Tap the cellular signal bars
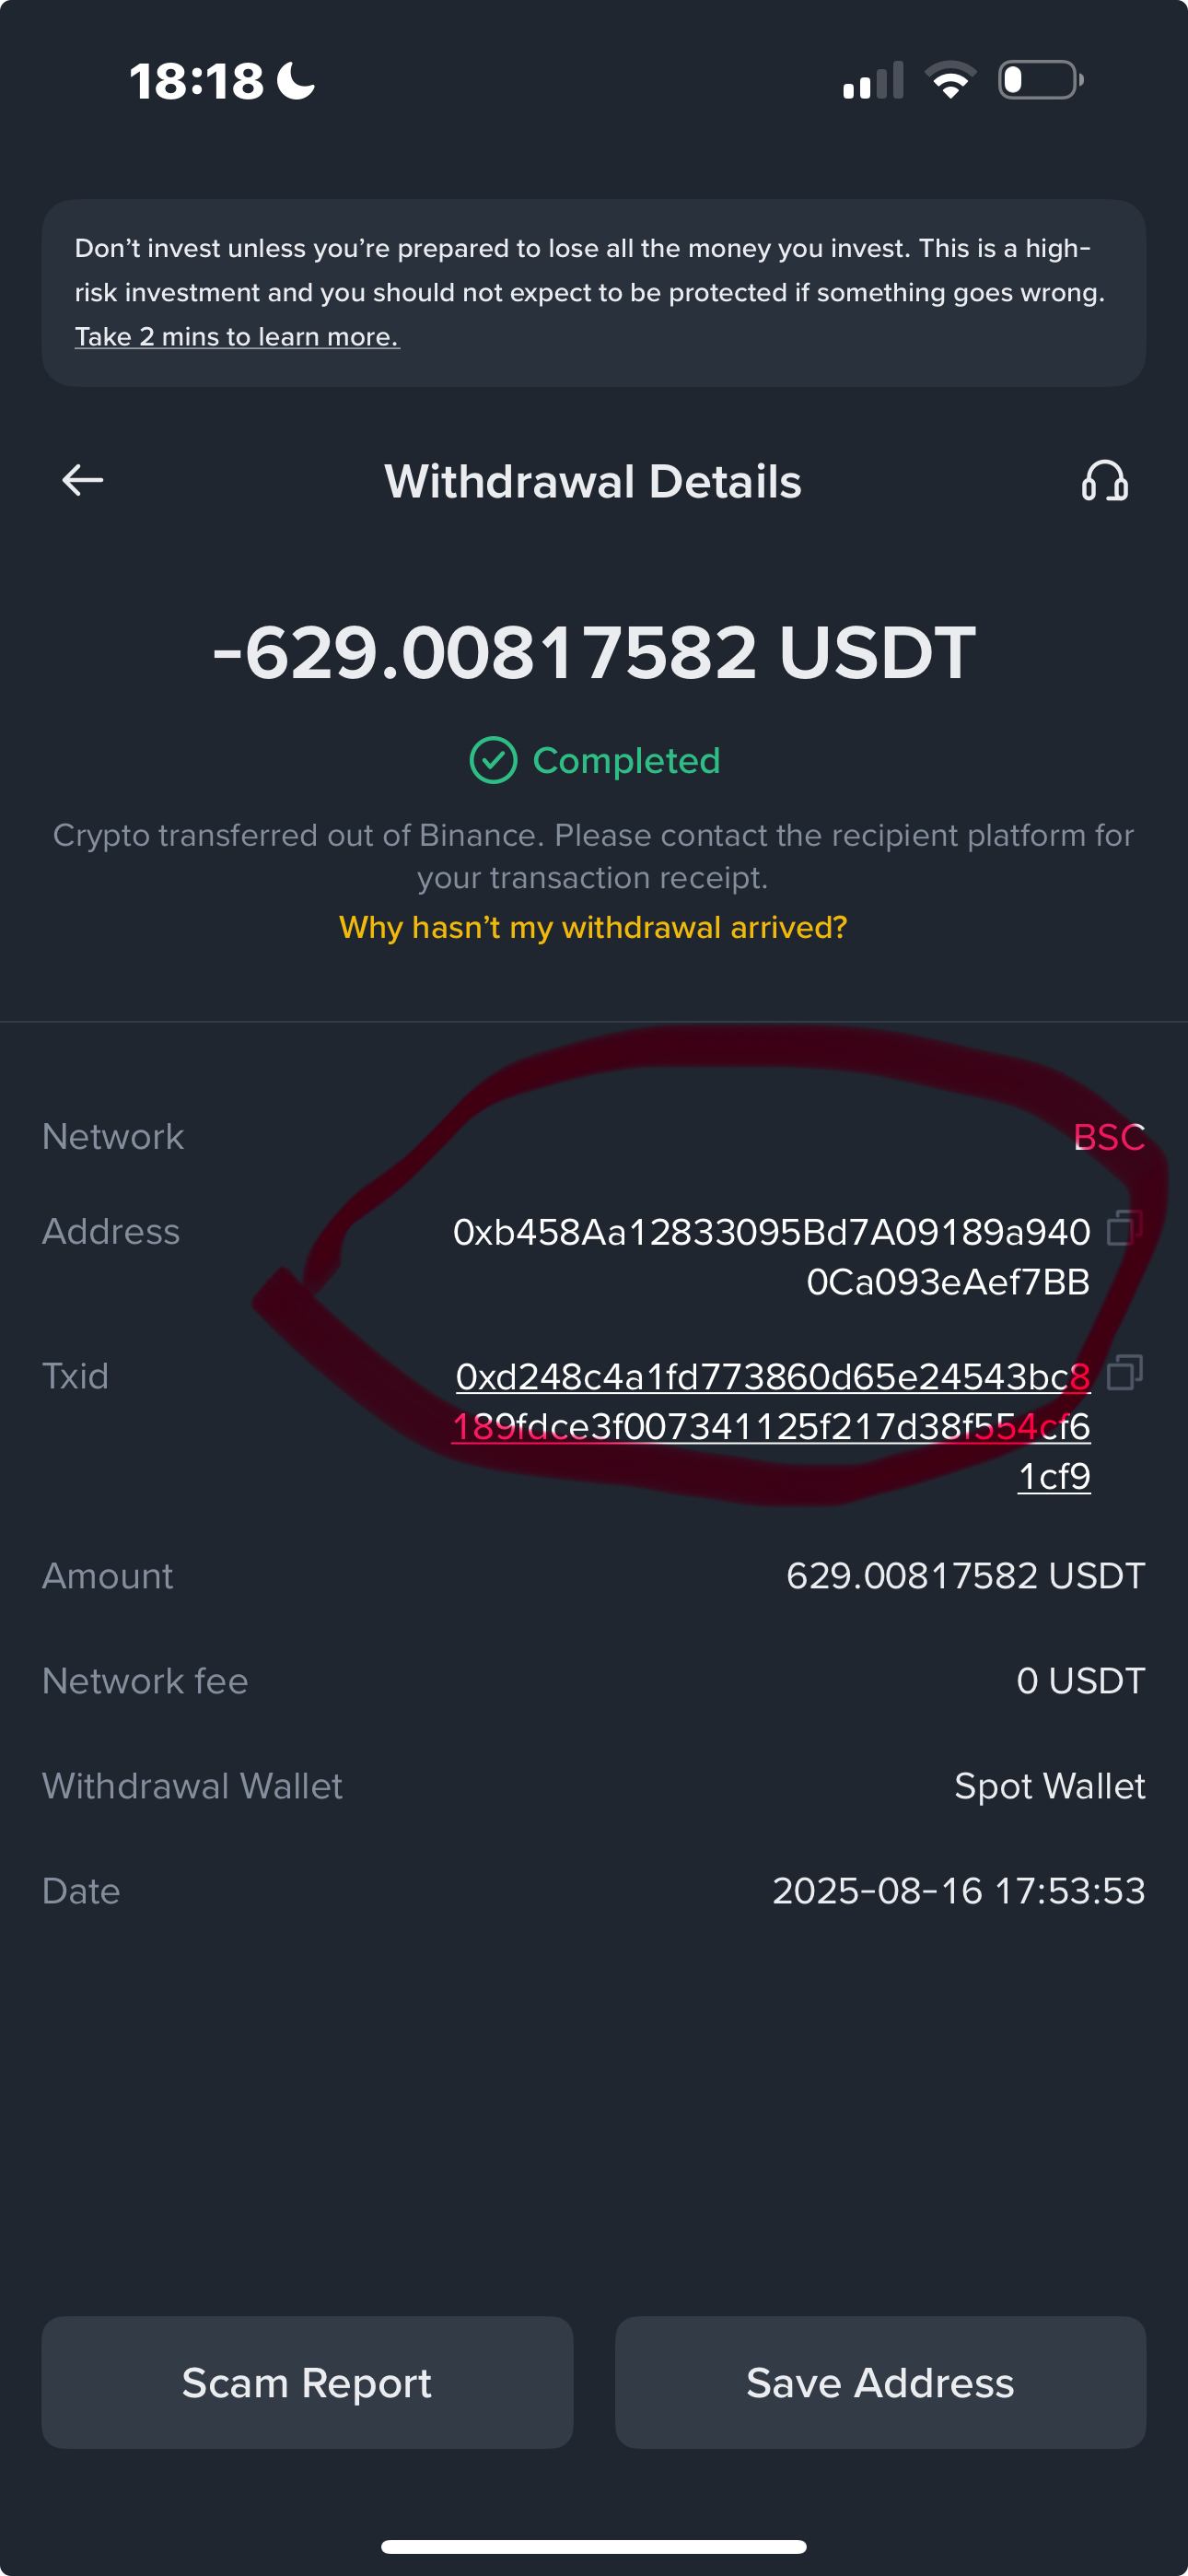The image size is (1188, 2576). tap(873, 80)
